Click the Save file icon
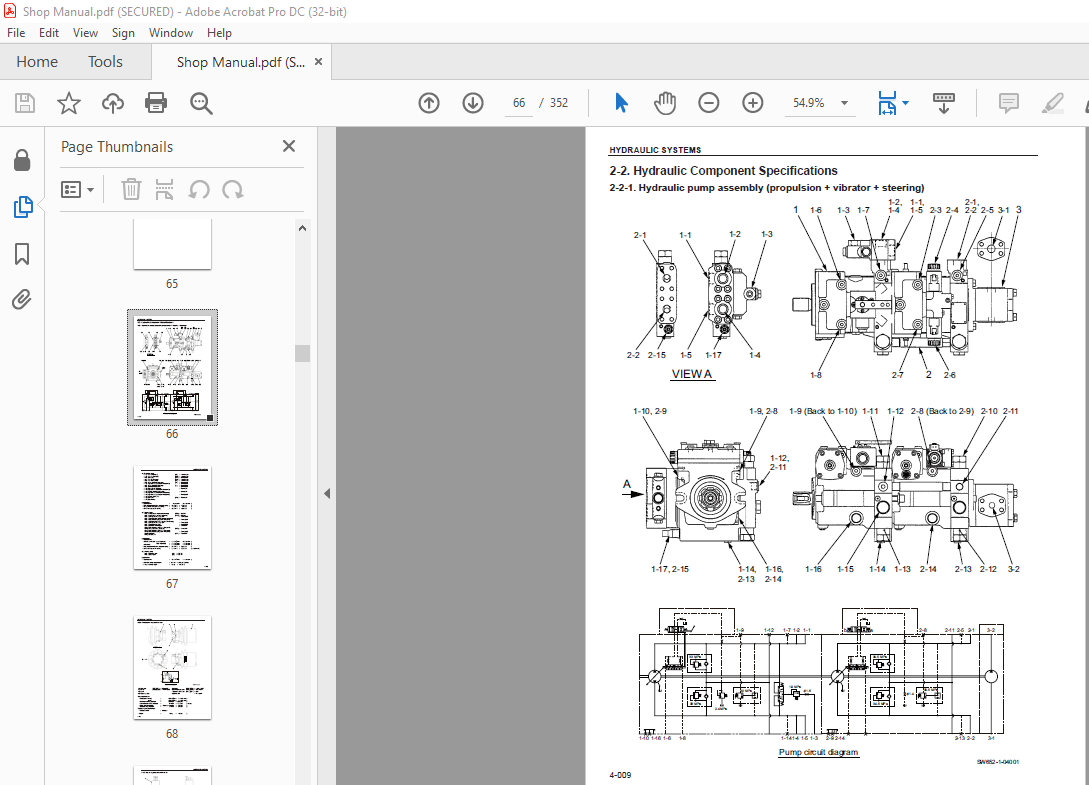Image resolution: width=1089 pixels, height=785 pixels. [25, 104]
